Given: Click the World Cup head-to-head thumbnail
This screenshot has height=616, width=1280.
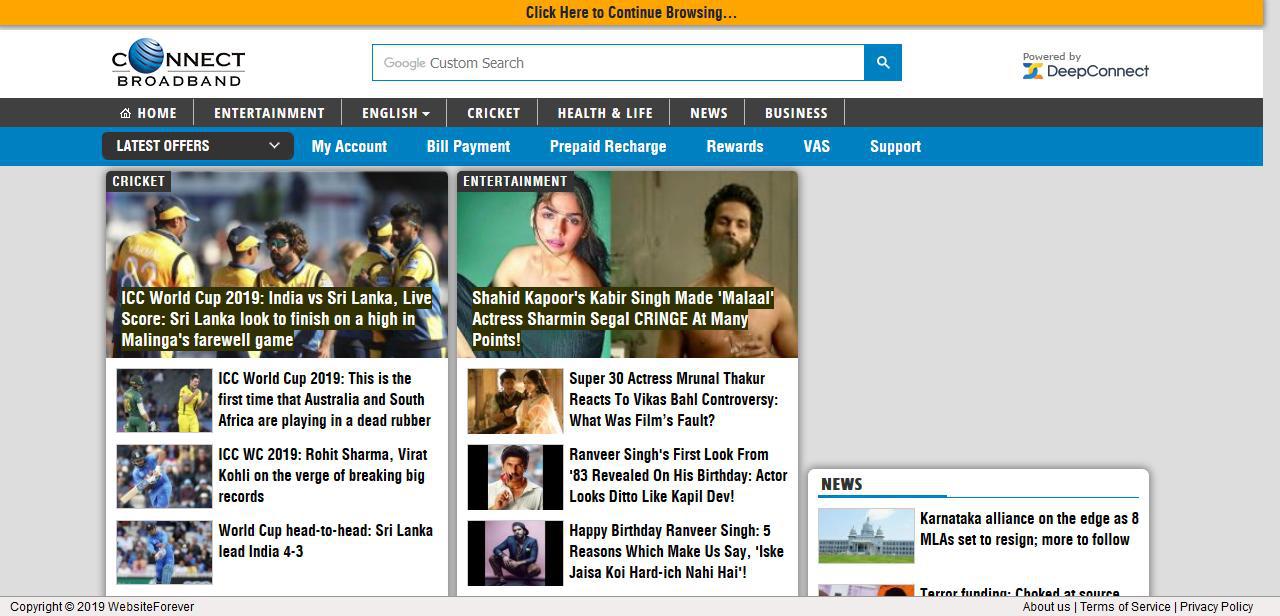Looking at the screenshot, I should click(x=164, y=553).
